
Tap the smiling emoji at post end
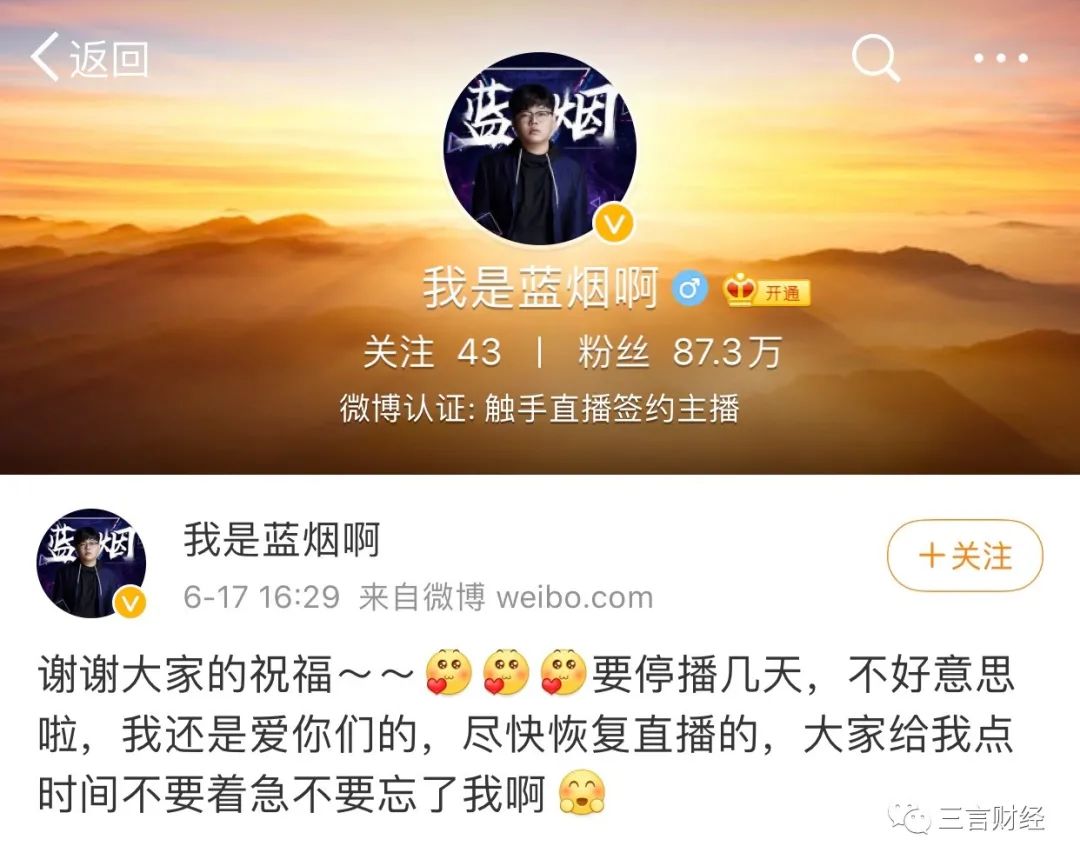coord(582,792)
